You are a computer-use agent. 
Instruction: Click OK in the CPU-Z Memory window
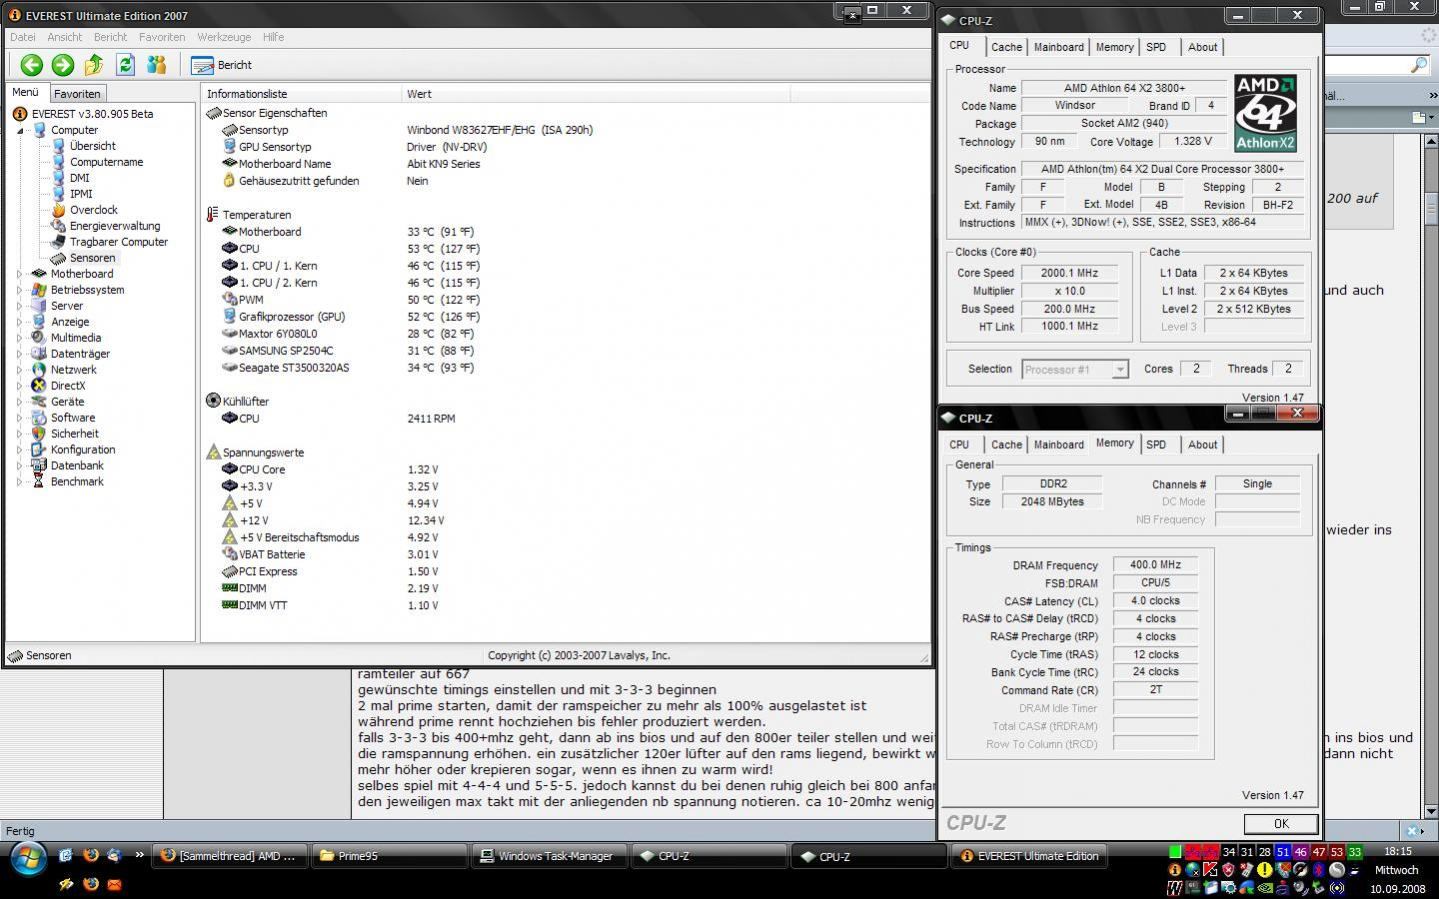coord(1281,824)
